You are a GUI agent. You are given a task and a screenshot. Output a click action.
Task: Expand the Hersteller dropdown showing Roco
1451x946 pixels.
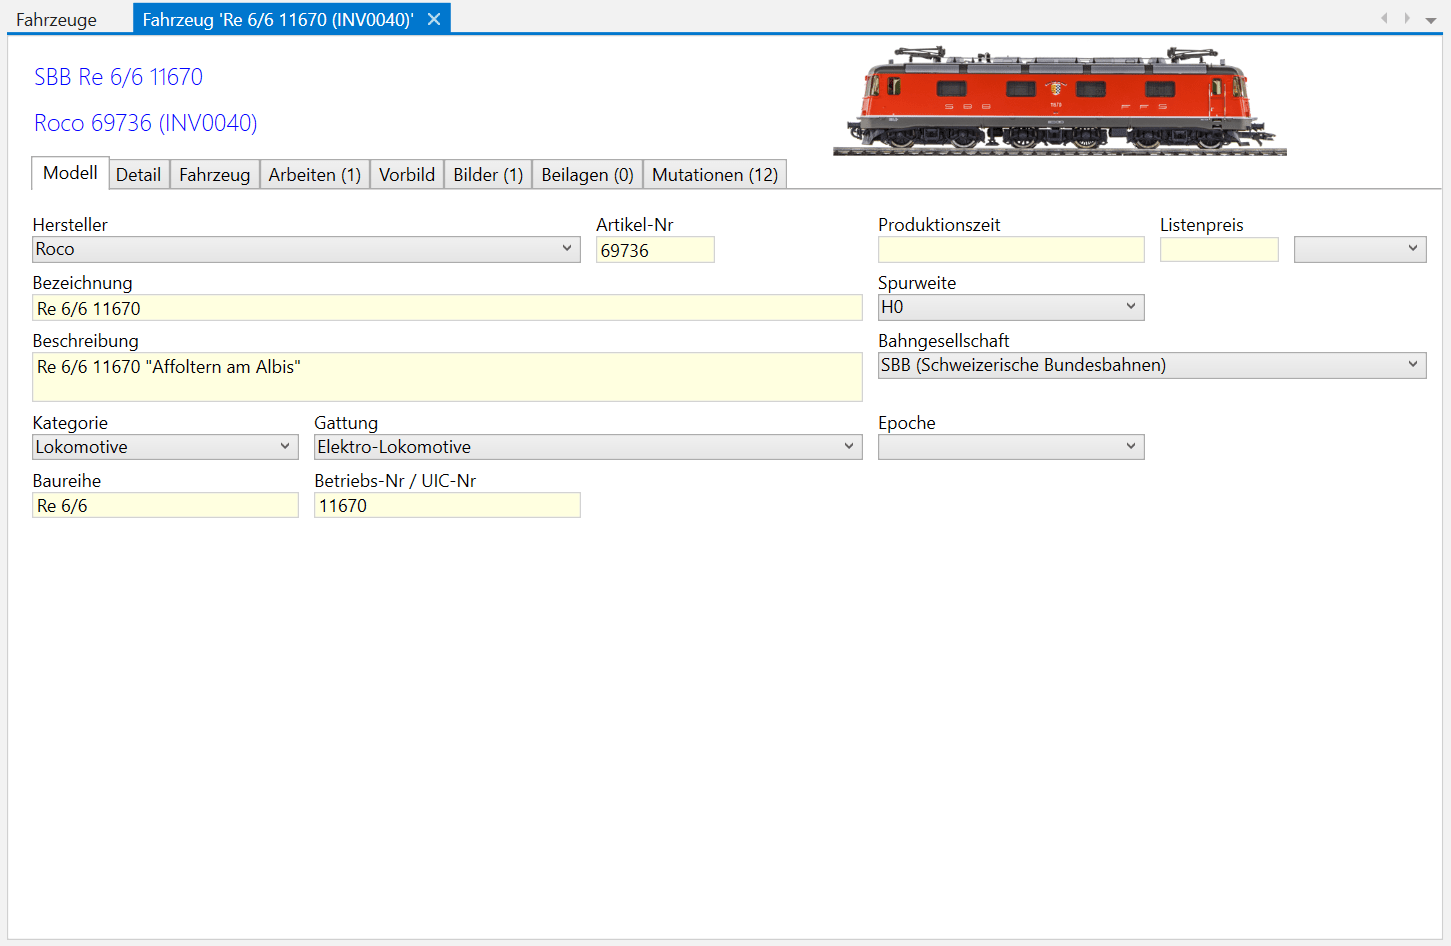tap(306, 249)
